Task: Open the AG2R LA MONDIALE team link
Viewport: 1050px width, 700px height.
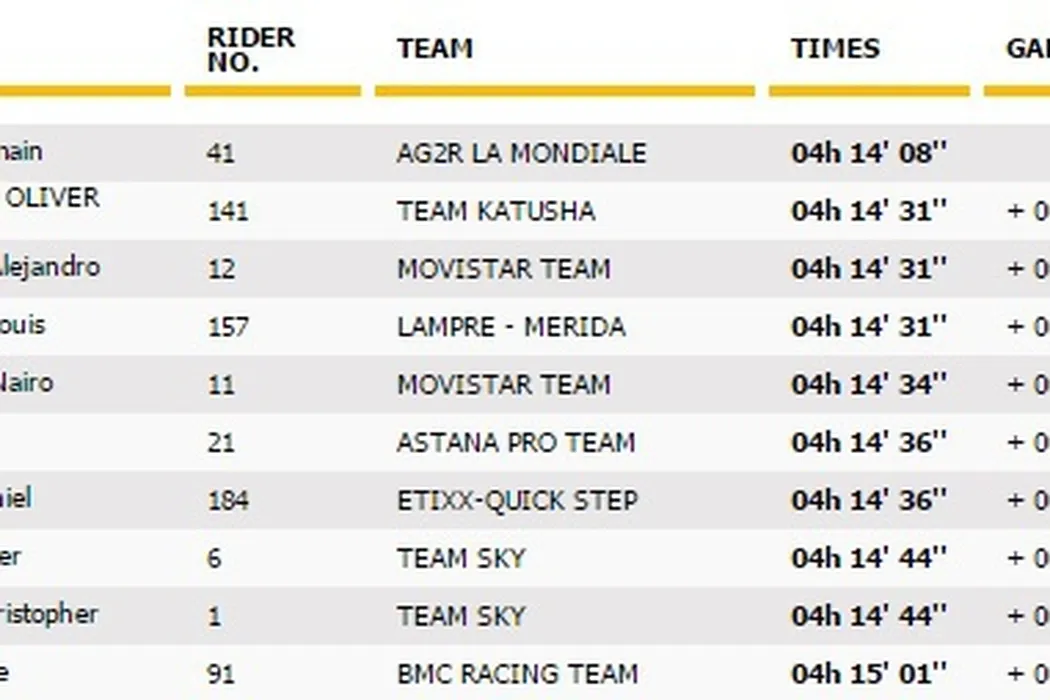Action: coord(521,154)
